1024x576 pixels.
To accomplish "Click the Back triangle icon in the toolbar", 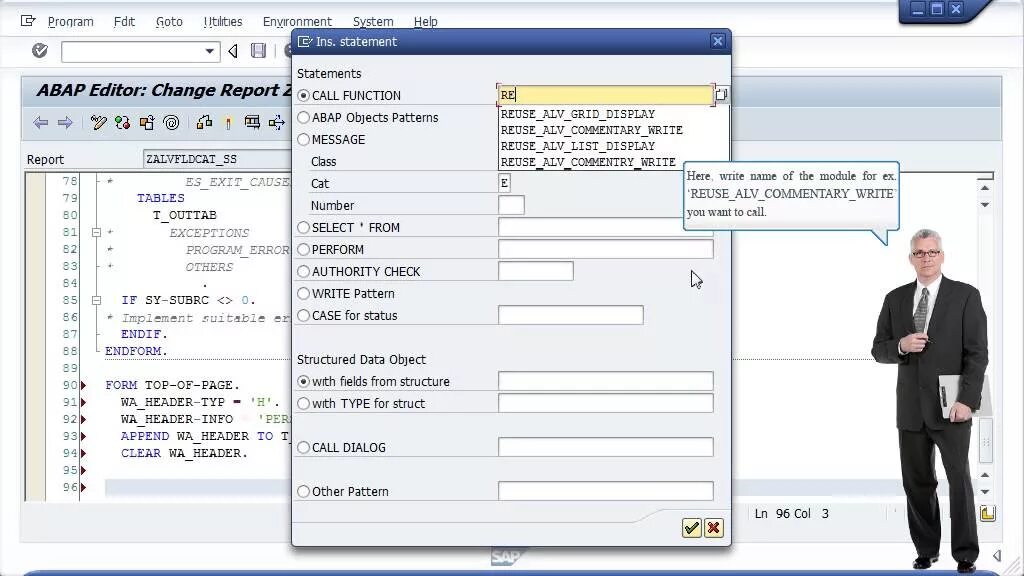I will point(233,51).
